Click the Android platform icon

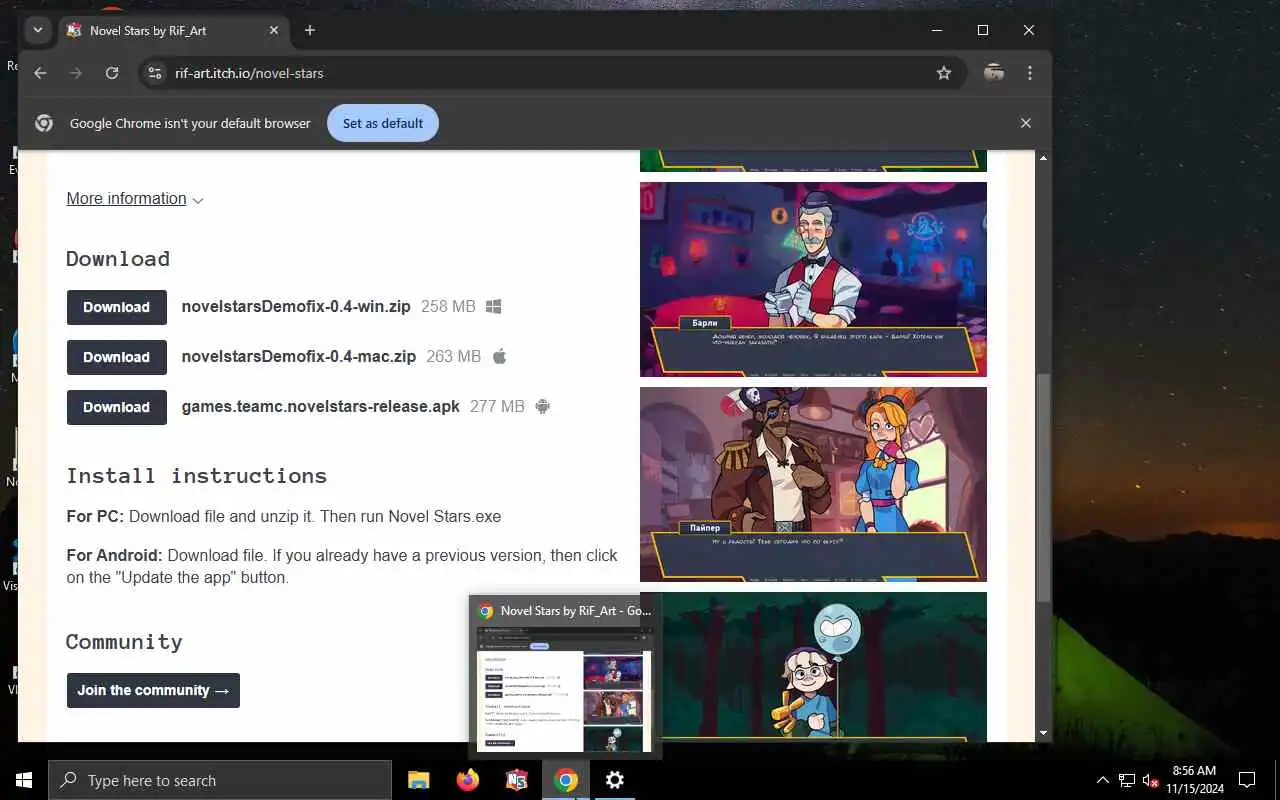coord(542,406)
